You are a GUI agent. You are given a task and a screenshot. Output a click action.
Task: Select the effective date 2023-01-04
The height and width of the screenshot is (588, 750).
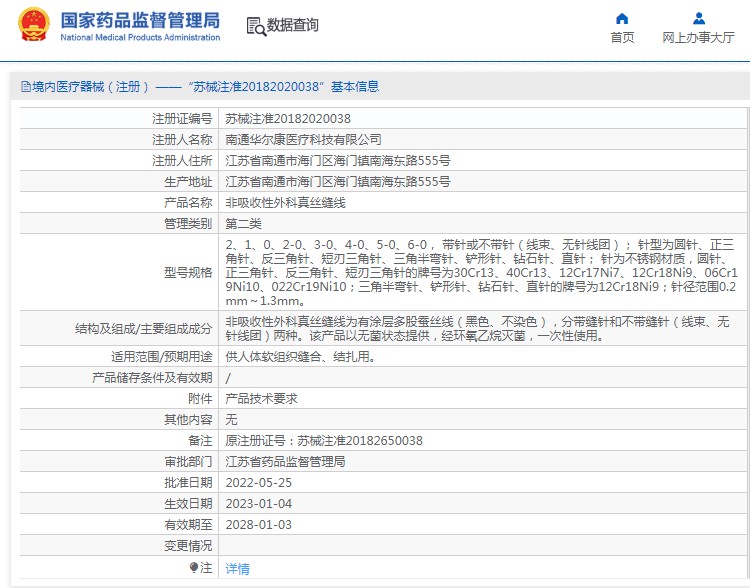258,504
